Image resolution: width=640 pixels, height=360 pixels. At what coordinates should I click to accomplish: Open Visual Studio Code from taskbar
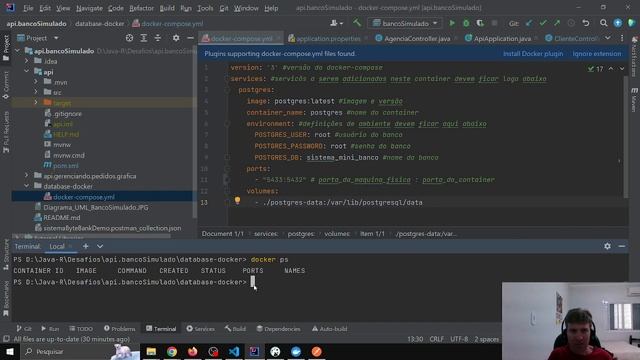(x=234, y=351)
